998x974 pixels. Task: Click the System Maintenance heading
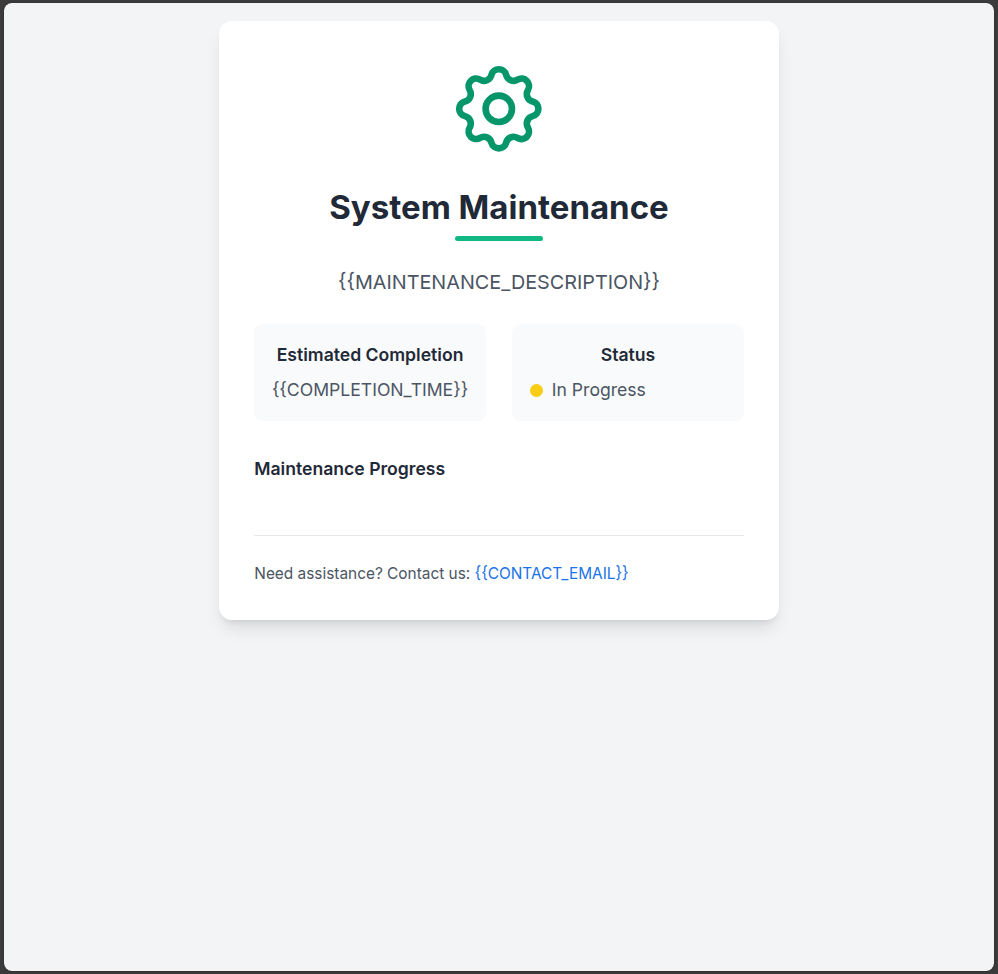498,208
